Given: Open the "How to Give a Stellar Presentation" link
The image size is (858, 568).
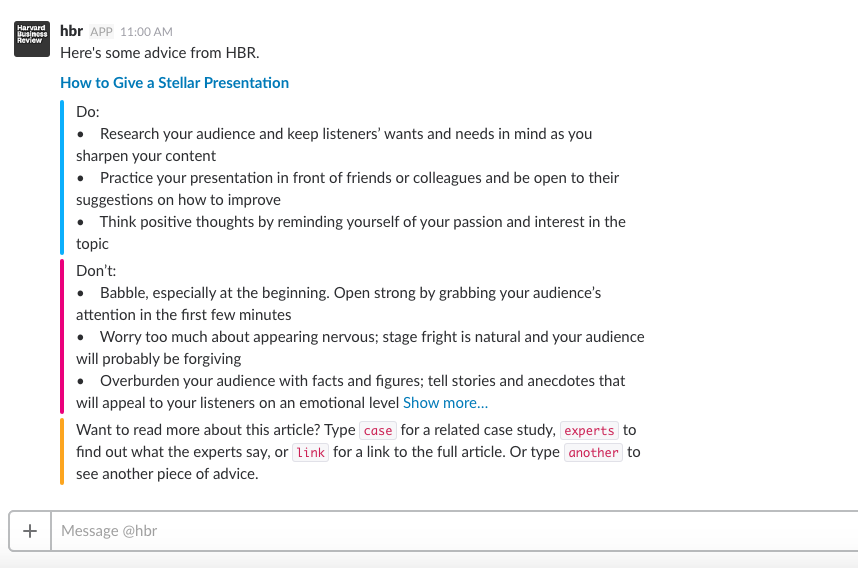Looking at the screenshot, I should click(x=174, y=83).
